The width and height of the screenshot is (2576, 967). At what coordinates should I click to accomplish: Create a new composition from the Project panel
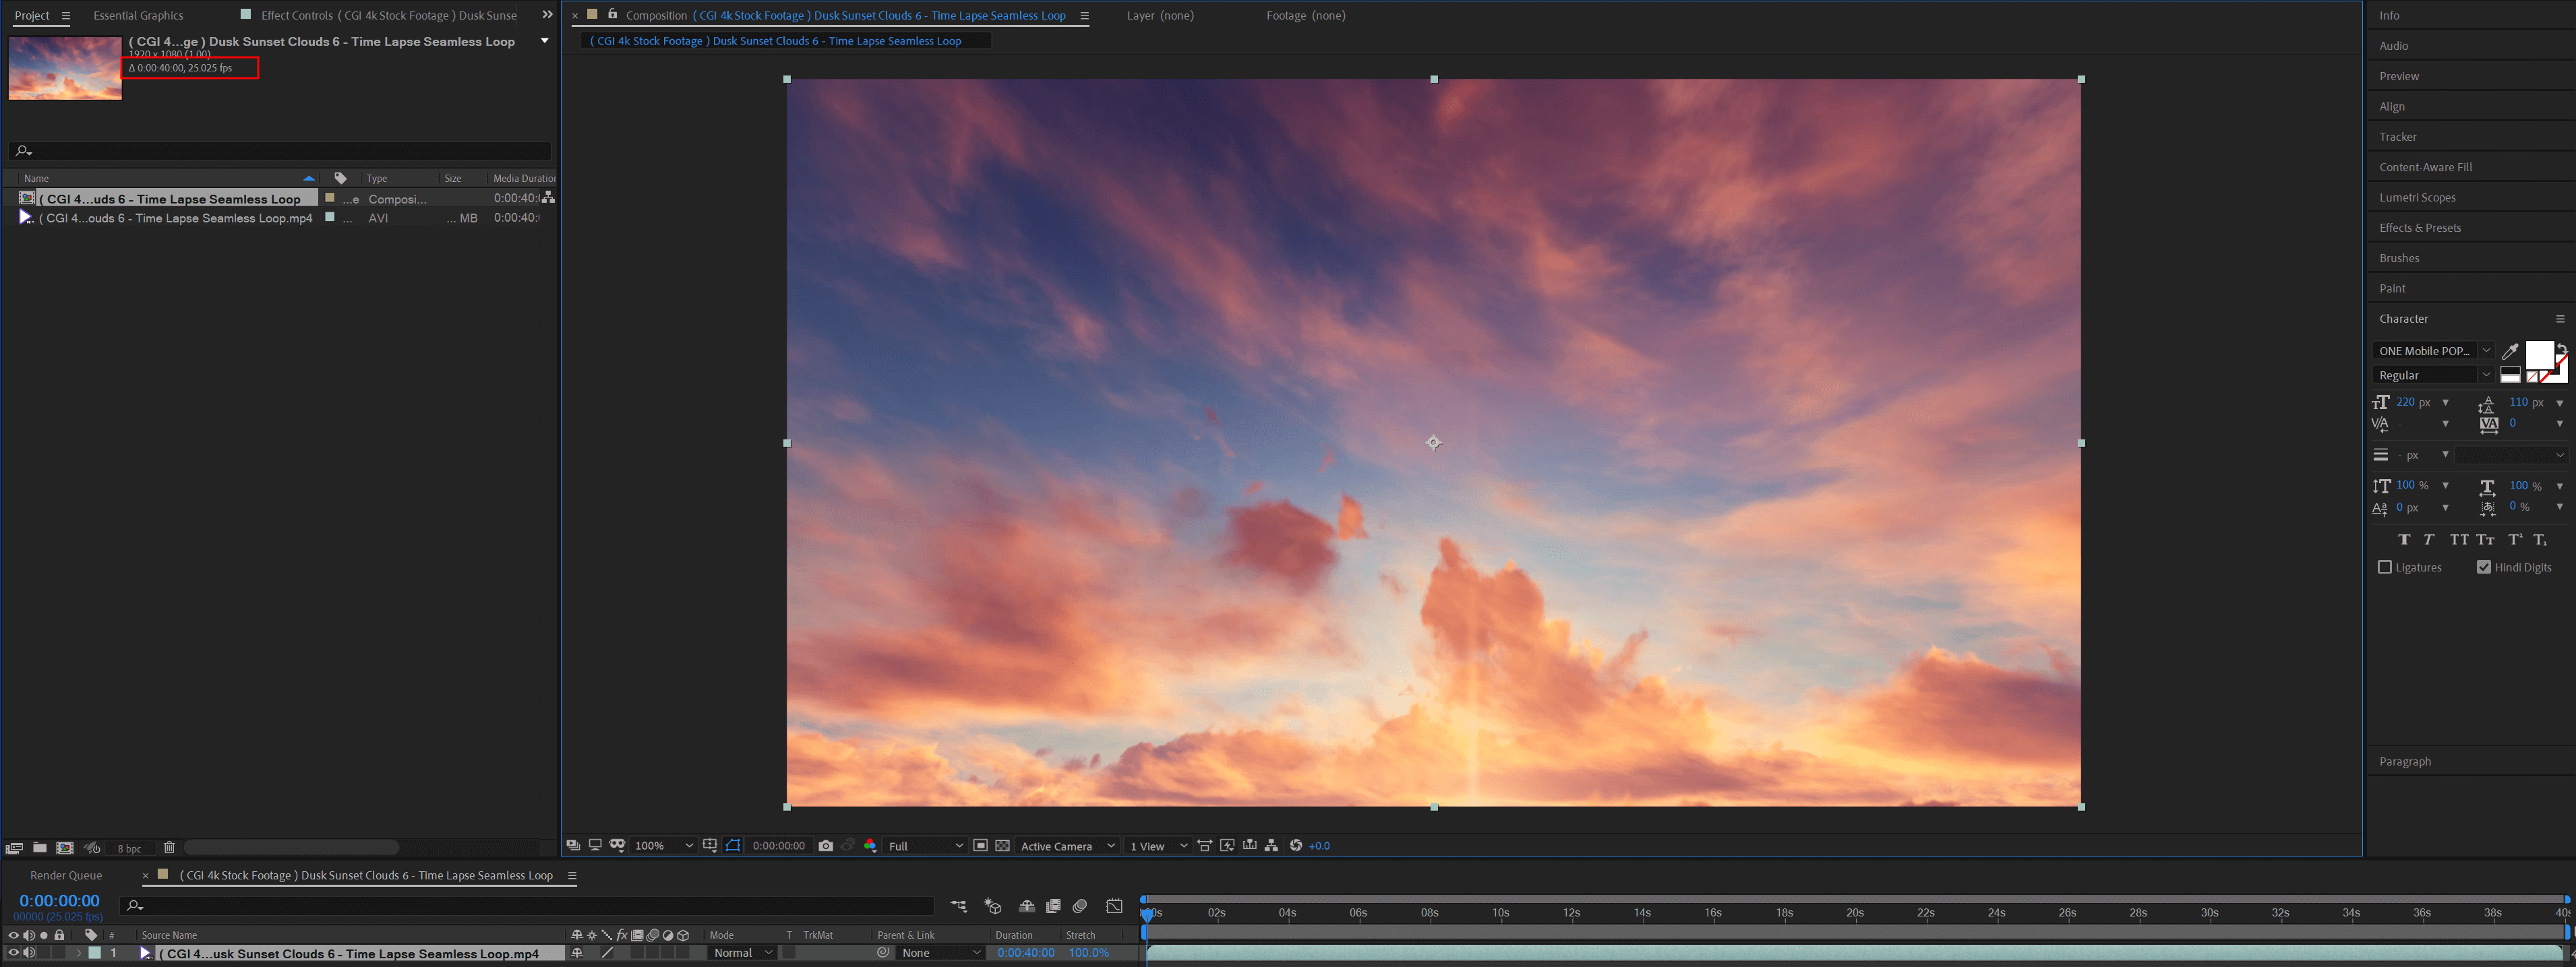pos(65,848)
